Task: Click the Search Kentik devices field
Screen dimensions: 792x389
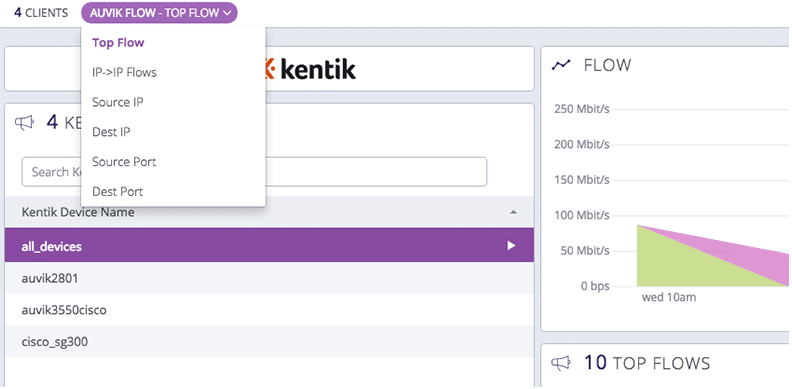Action: tap(254, 172)
